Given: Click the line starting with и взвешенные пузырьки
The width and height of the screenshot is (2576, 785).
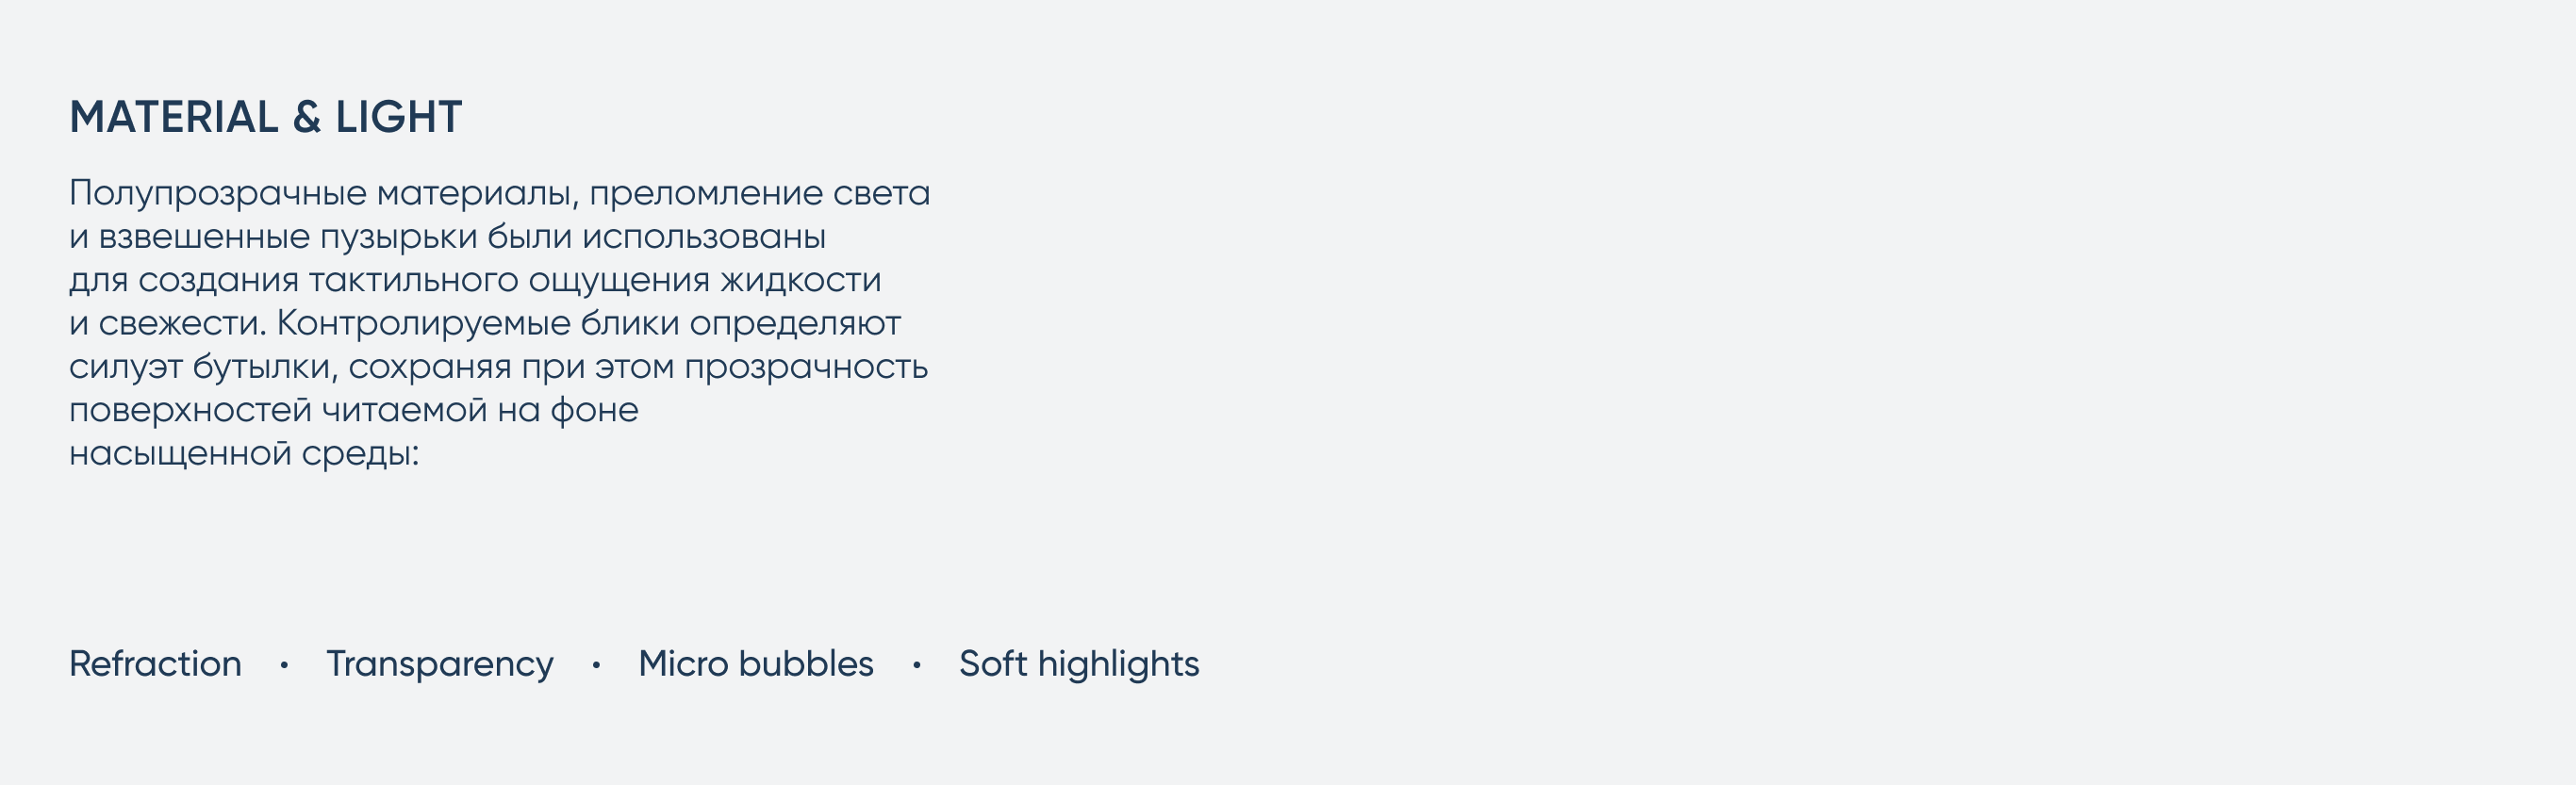Looking at the screenshot, I should [x=447, y=238].
